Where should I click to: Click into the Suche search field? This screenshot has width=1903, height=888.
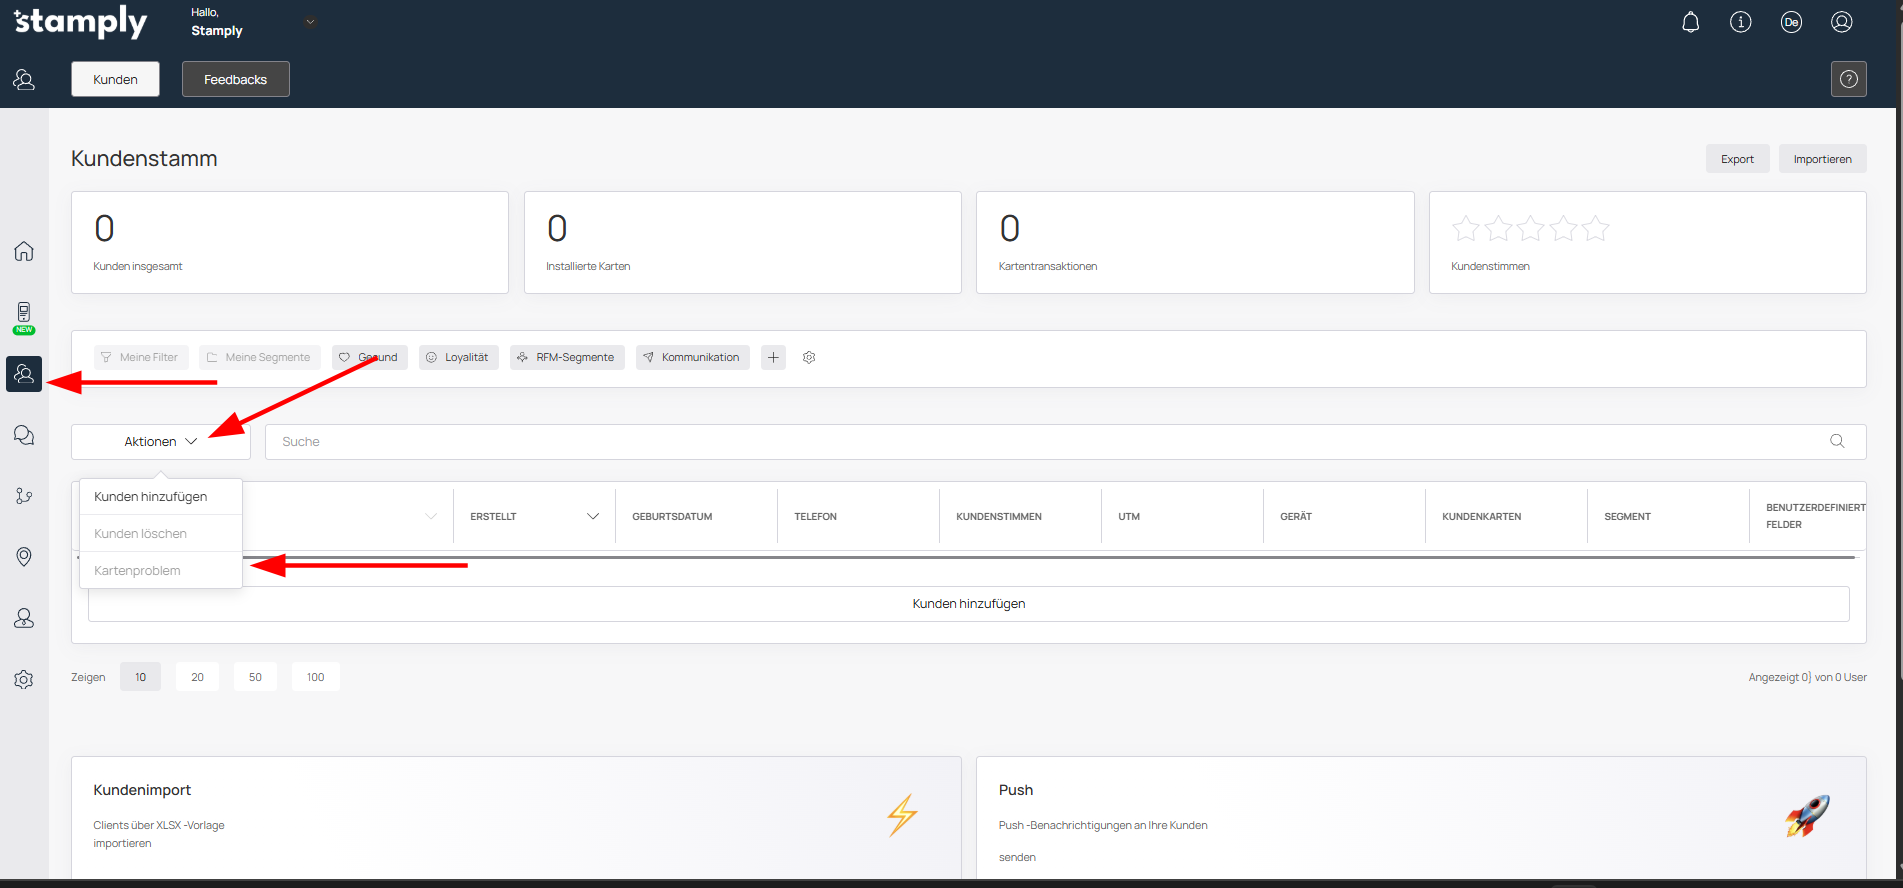1050,442
